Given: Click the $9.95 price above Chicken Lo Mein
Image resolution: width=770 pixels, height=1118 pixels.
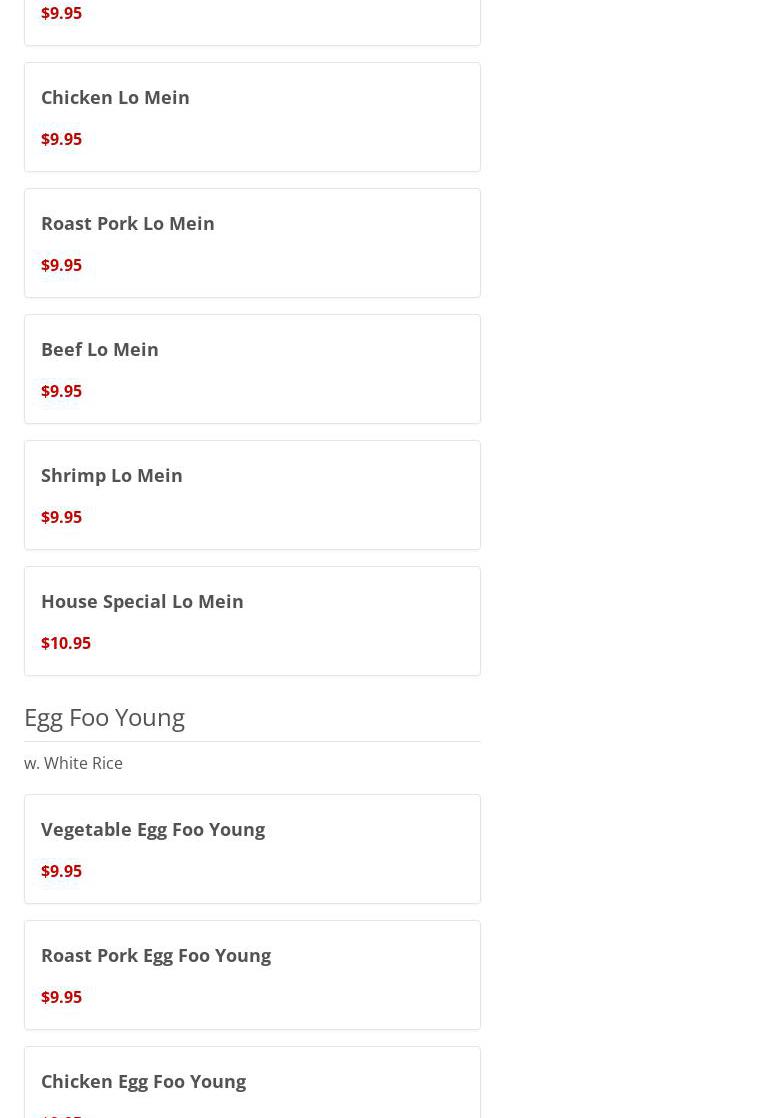Looking at the screenshot, I should pos(61,13).
